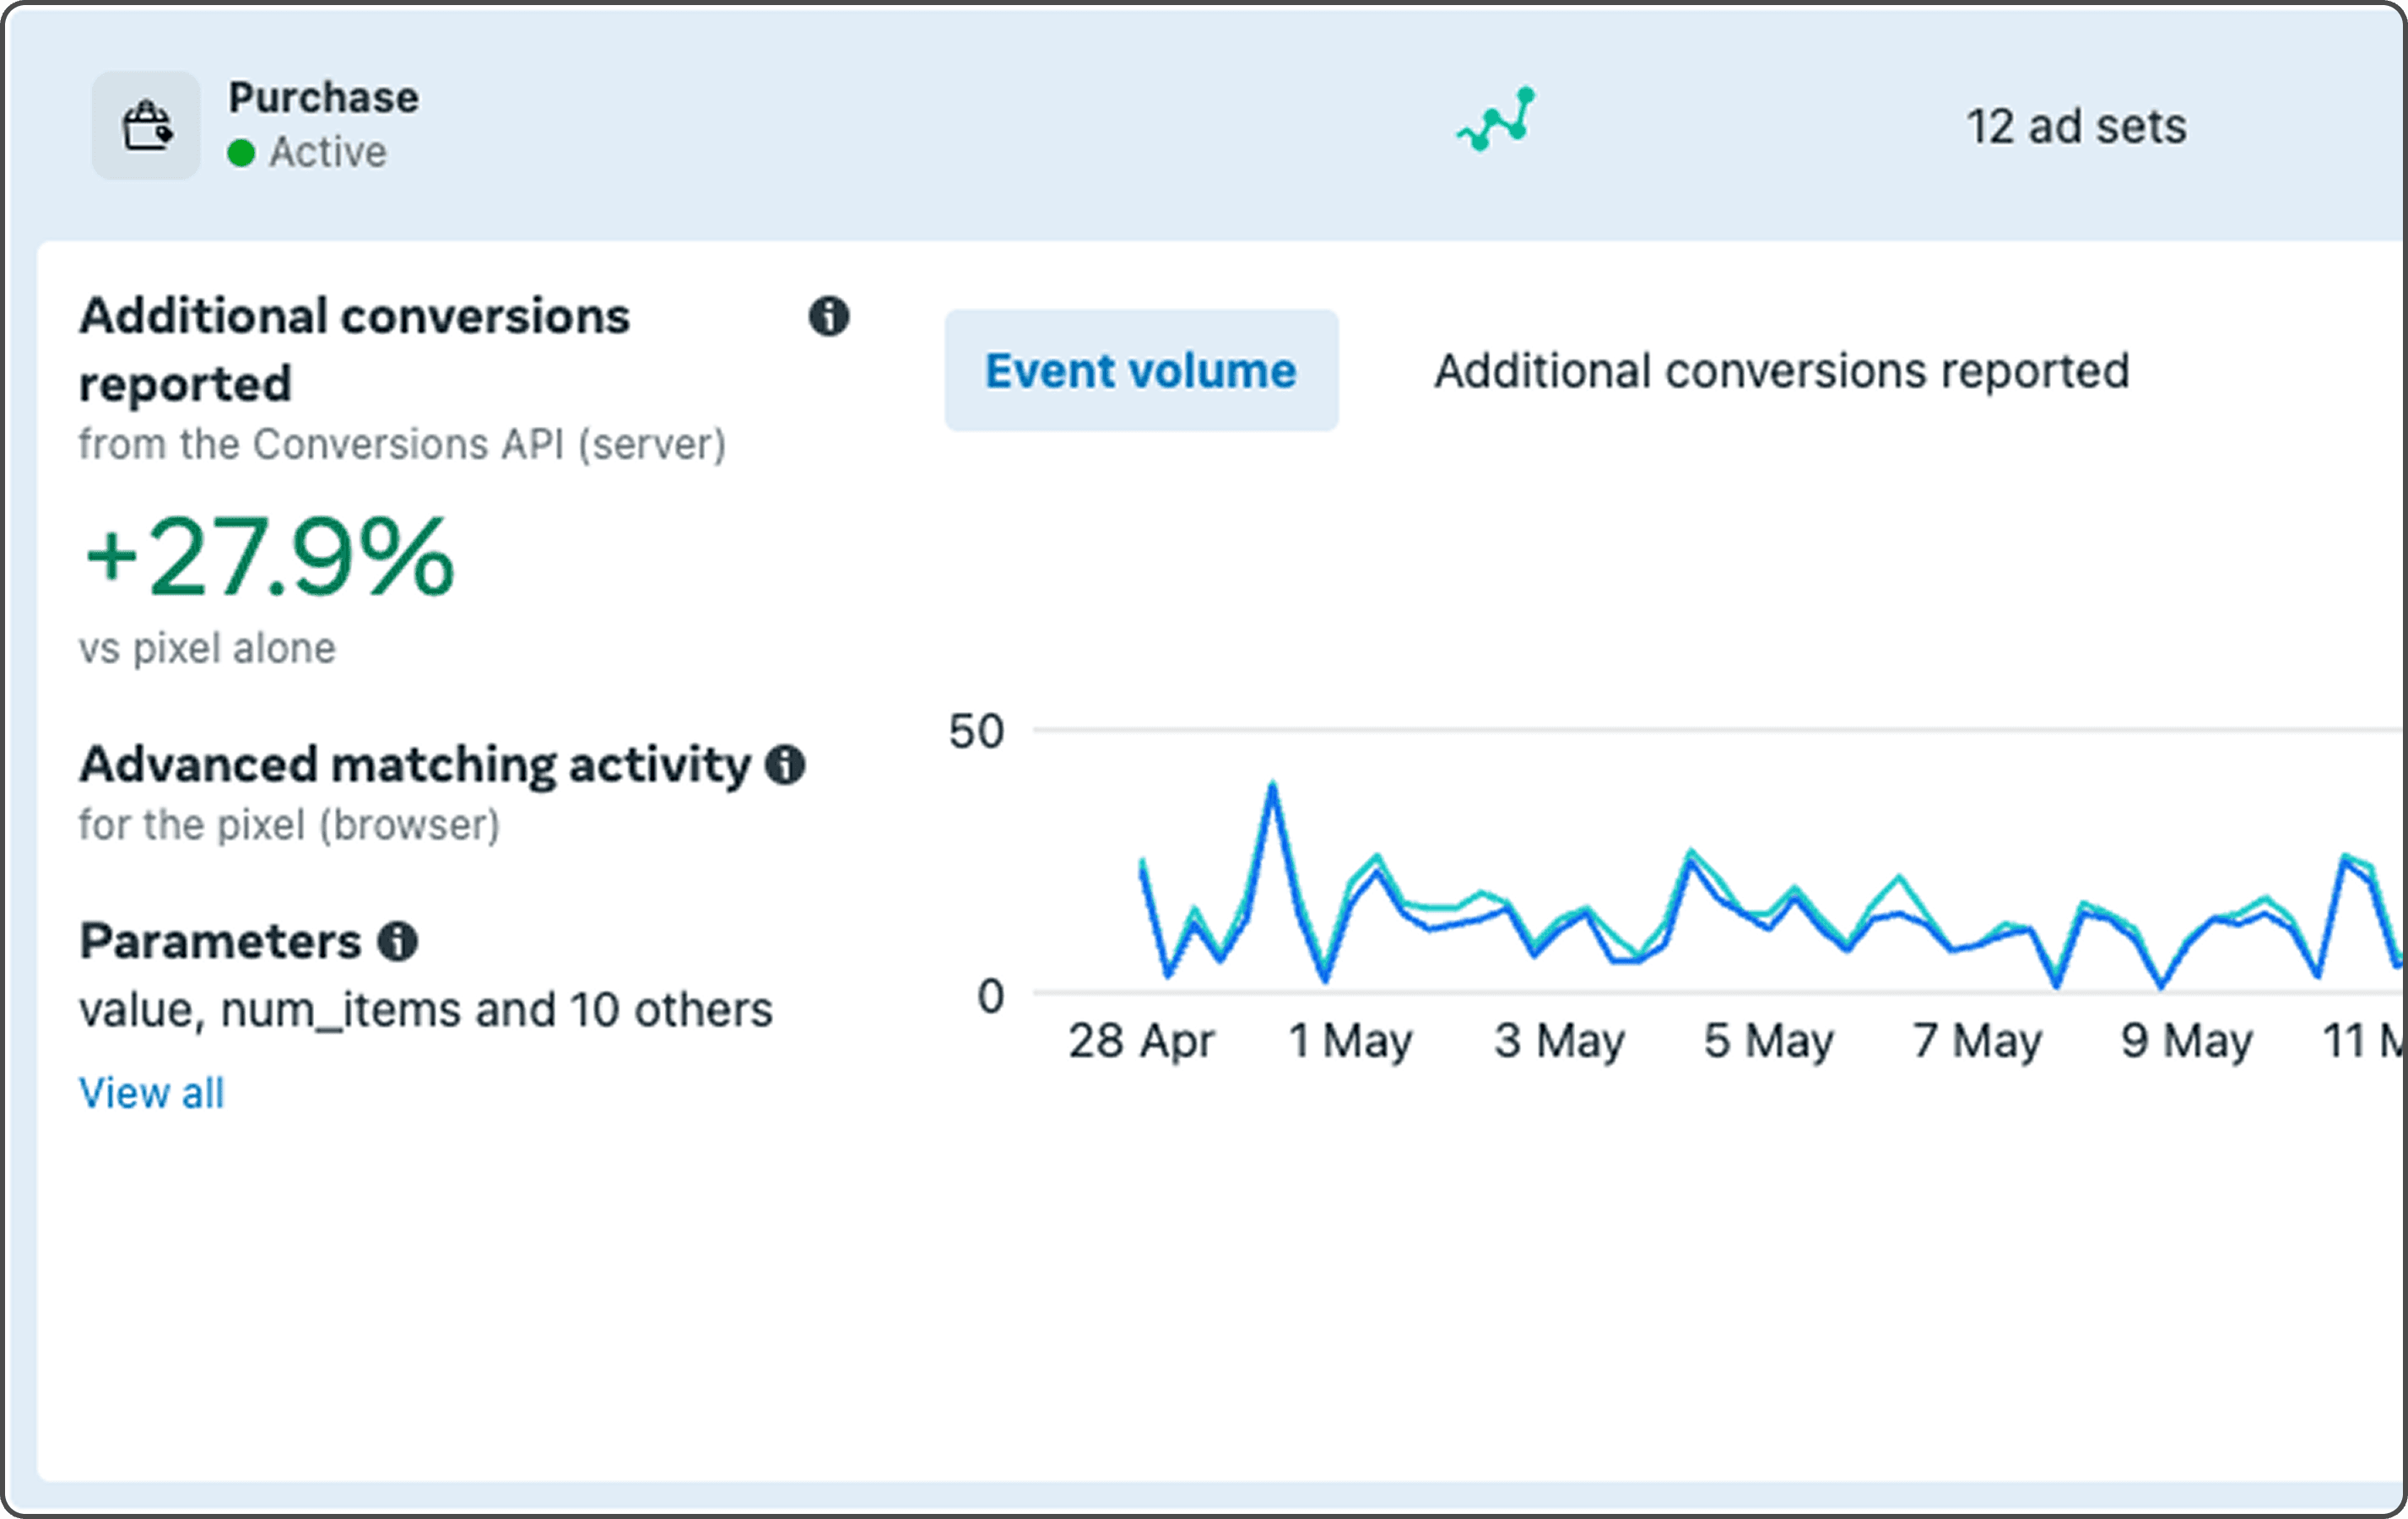This screenshot has width=2408, height=1519.
Task: Open the View all parameters link
Action: 152,1093
